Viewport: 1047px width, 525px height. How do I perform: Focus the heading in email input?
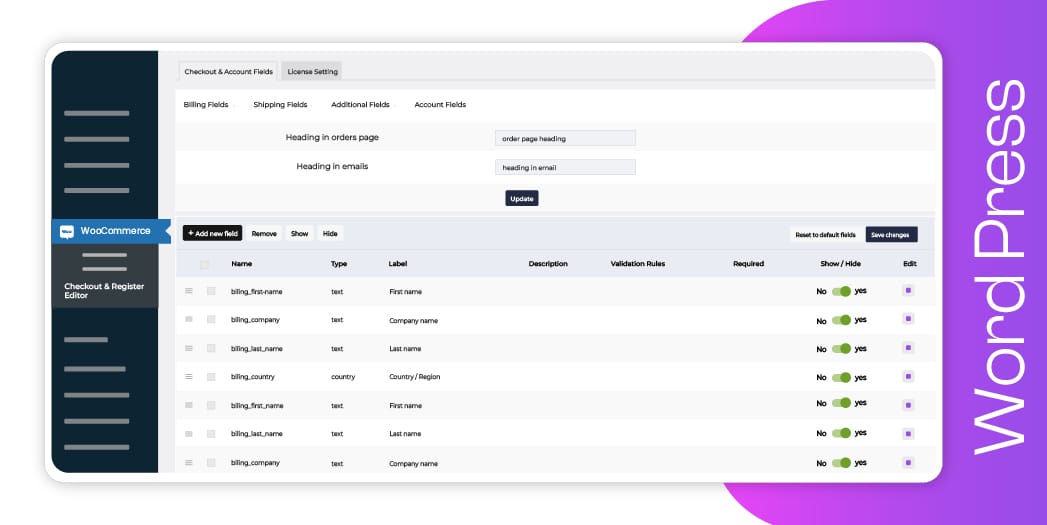(565, 167)
